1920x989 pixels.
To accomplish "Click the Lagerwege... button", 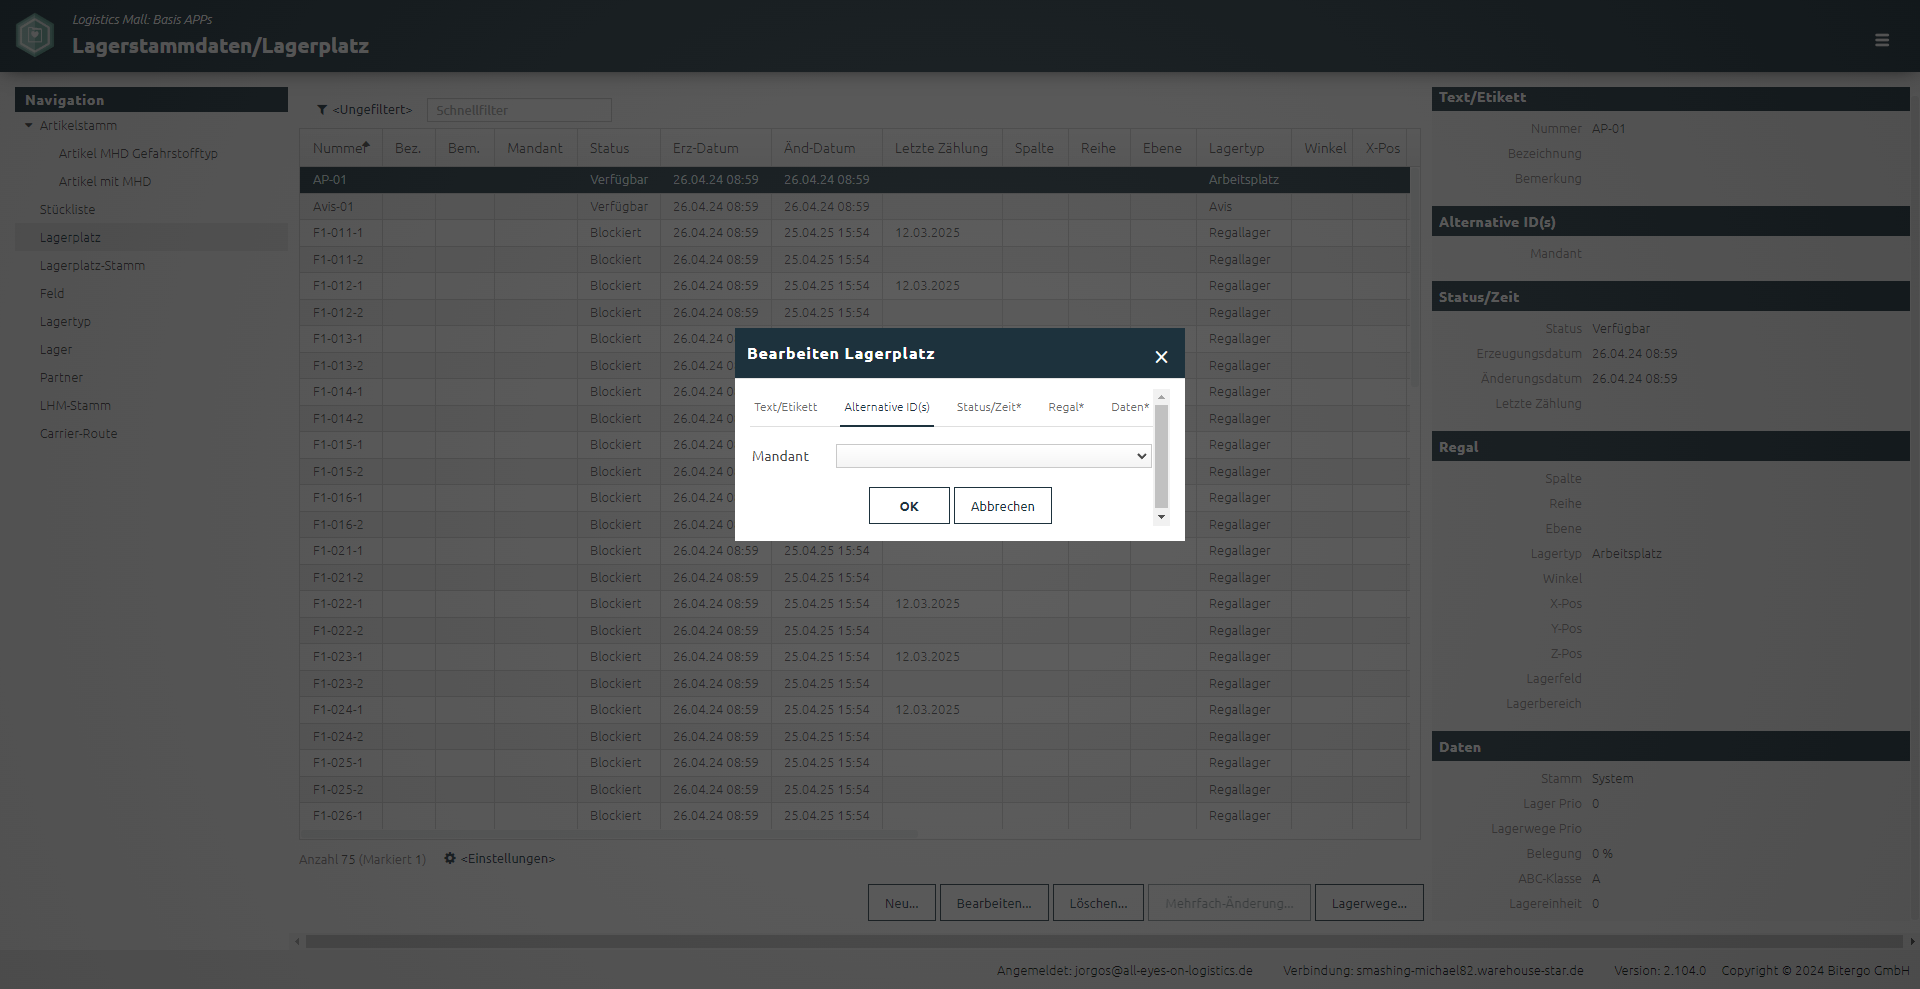I will [x=1369, y=903].
